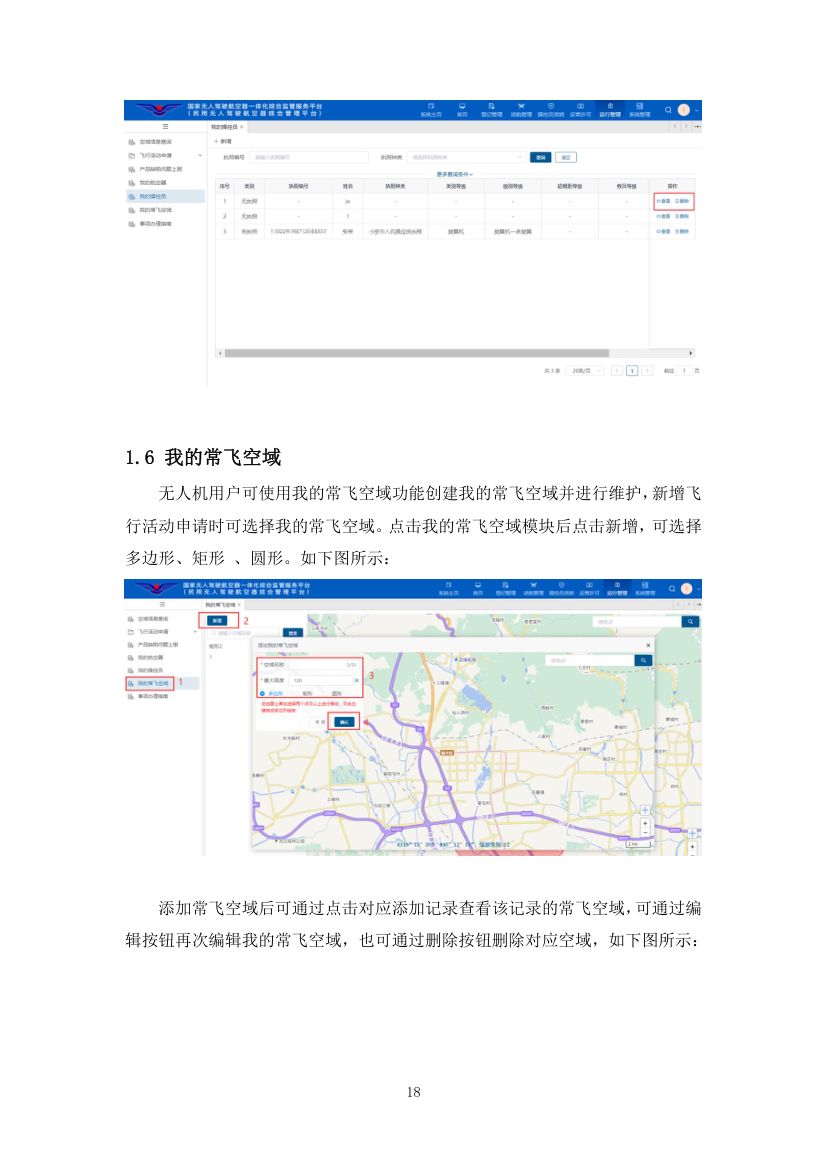827x1170 pixels.
Task: Switch to 我的操控员 tab label
Action: [x=225, y=127]
